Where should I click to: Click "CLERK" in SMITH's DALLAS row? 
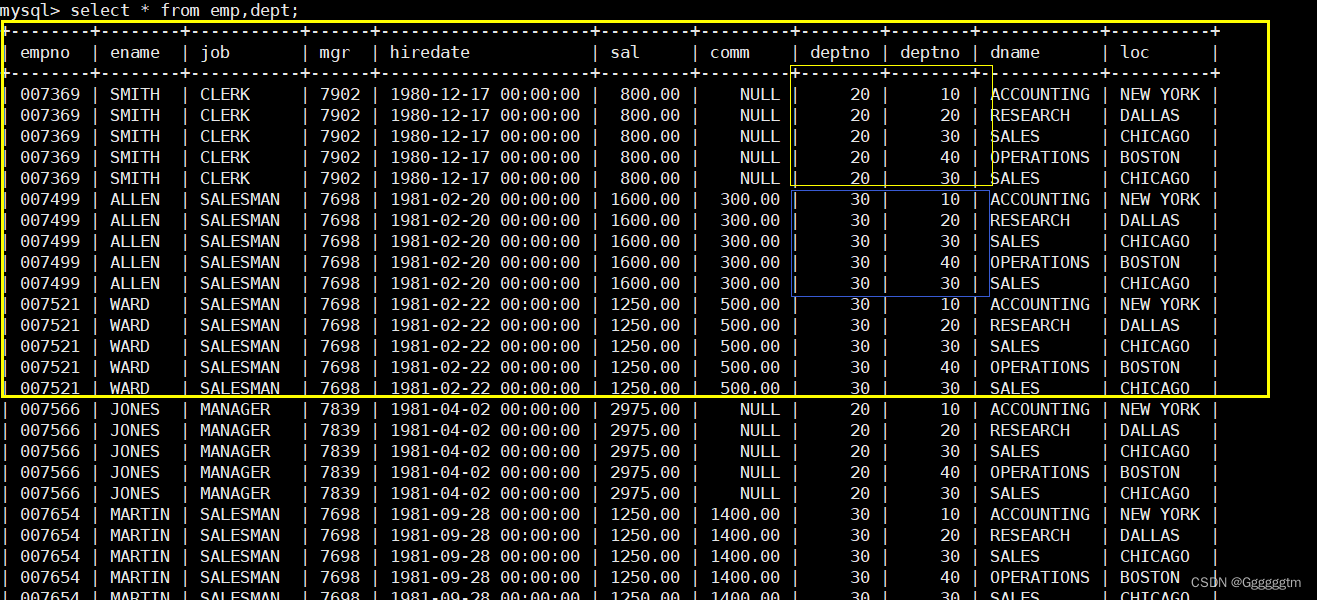[225, 115]
